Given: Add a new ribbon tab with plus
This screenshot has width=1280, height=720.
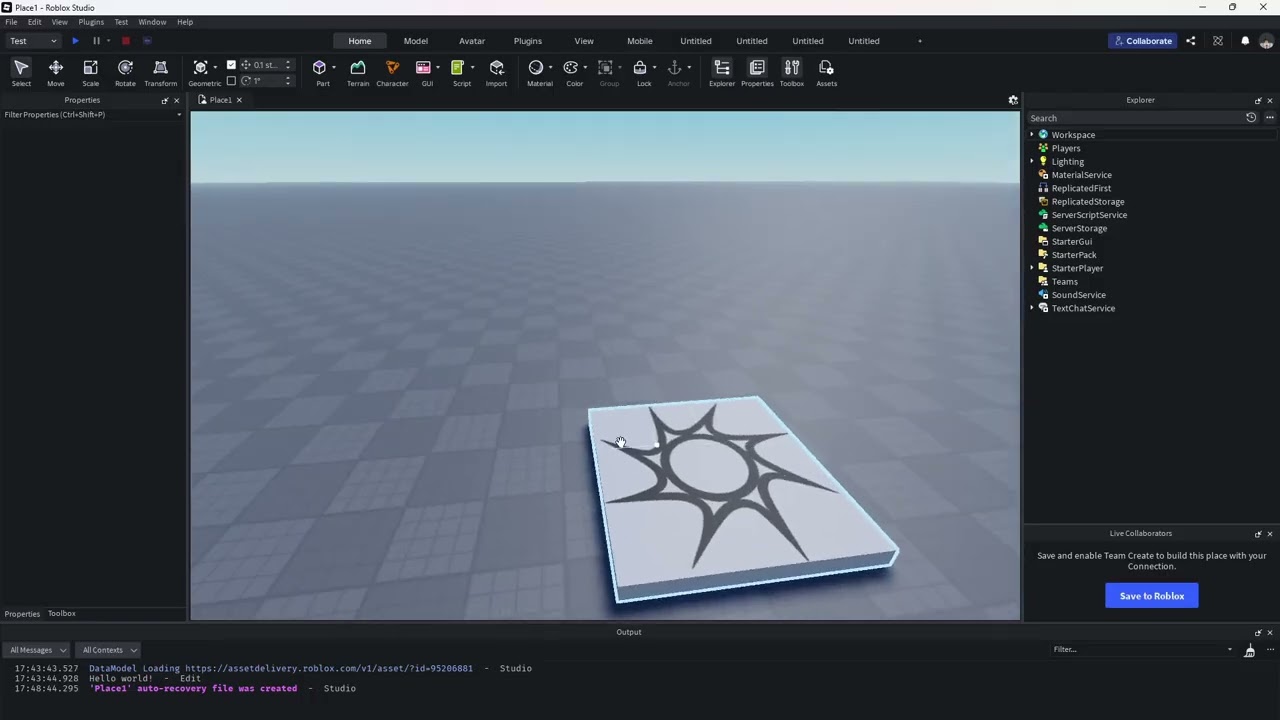Looking at the screenshot, I should (x=920, y=41).
